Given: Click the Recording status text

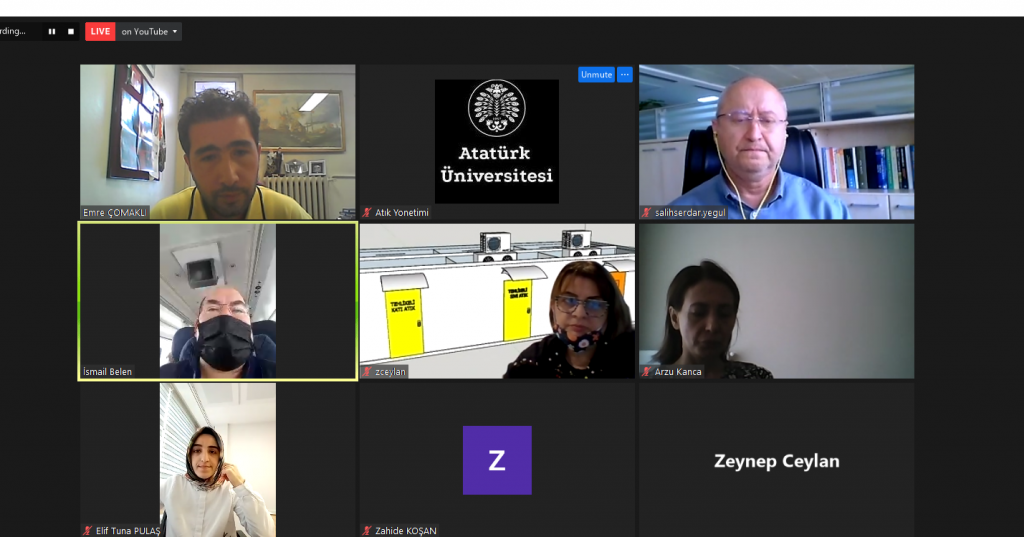Looking at the screenshot, I should click(12, 31).
